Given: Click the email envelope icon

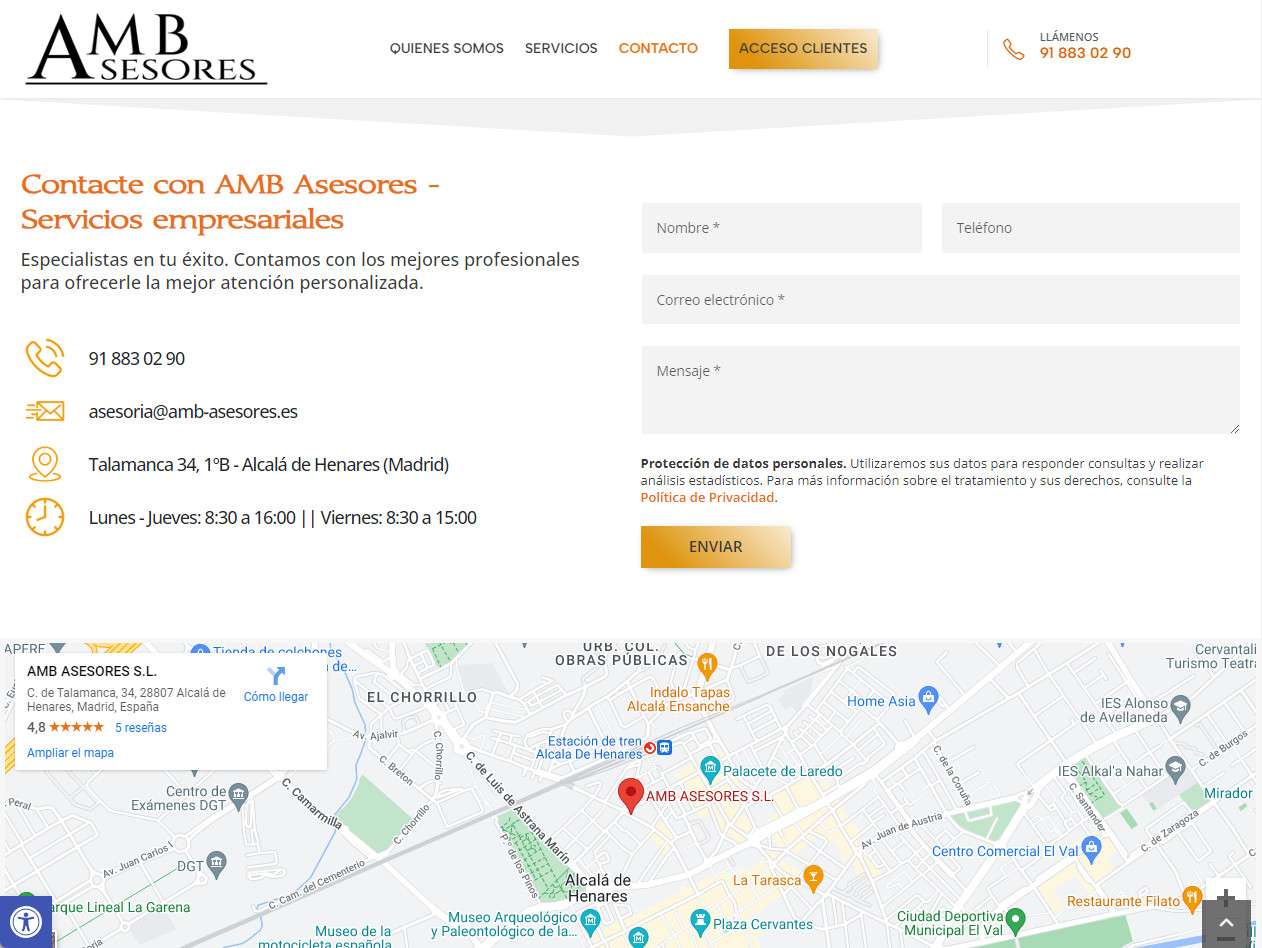Looking at the screenshot, I should (45, 411).
